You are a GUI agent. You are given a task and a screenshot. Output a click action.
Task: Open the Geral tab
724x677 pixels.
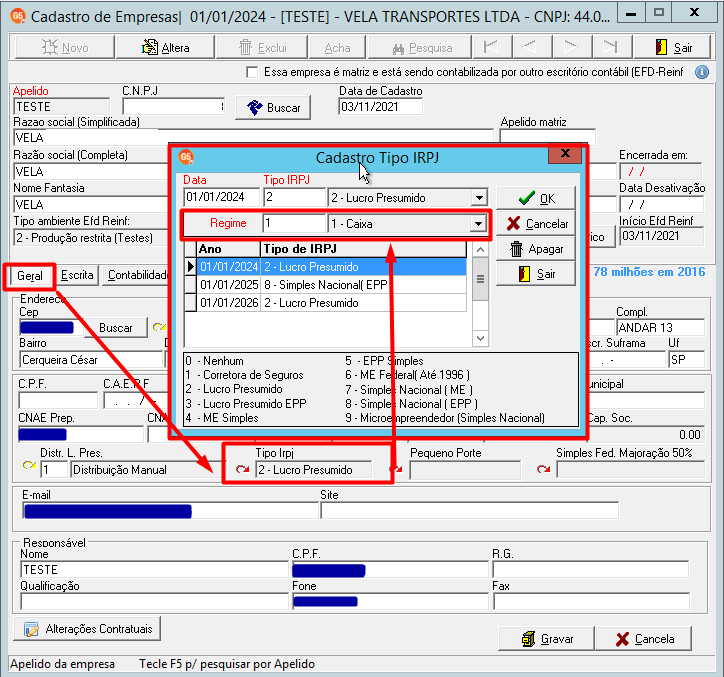tap(30, 276)
